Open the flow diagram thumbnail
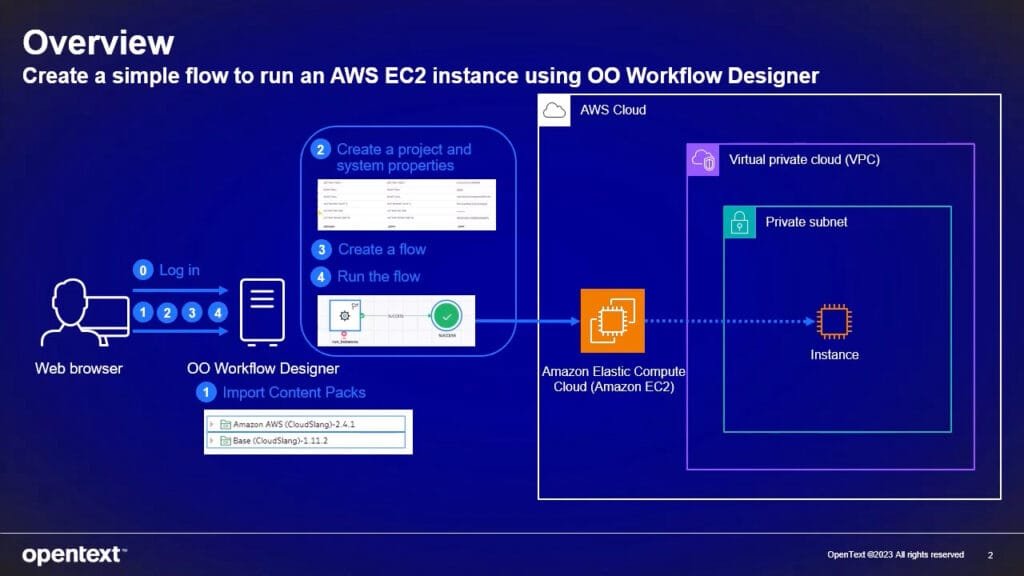1024x576 pixels. pos(396,321)
